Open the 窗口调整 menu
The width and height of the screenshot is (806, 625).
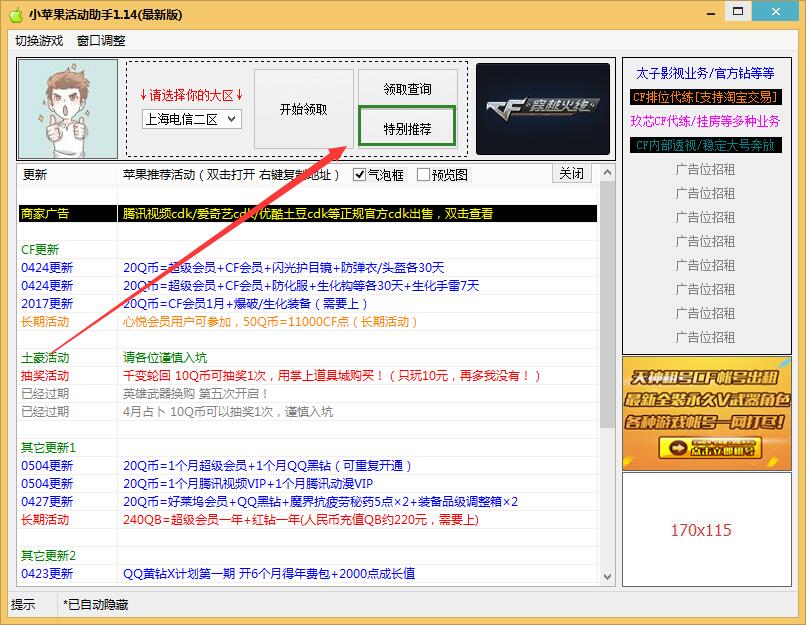pos(101,41)
